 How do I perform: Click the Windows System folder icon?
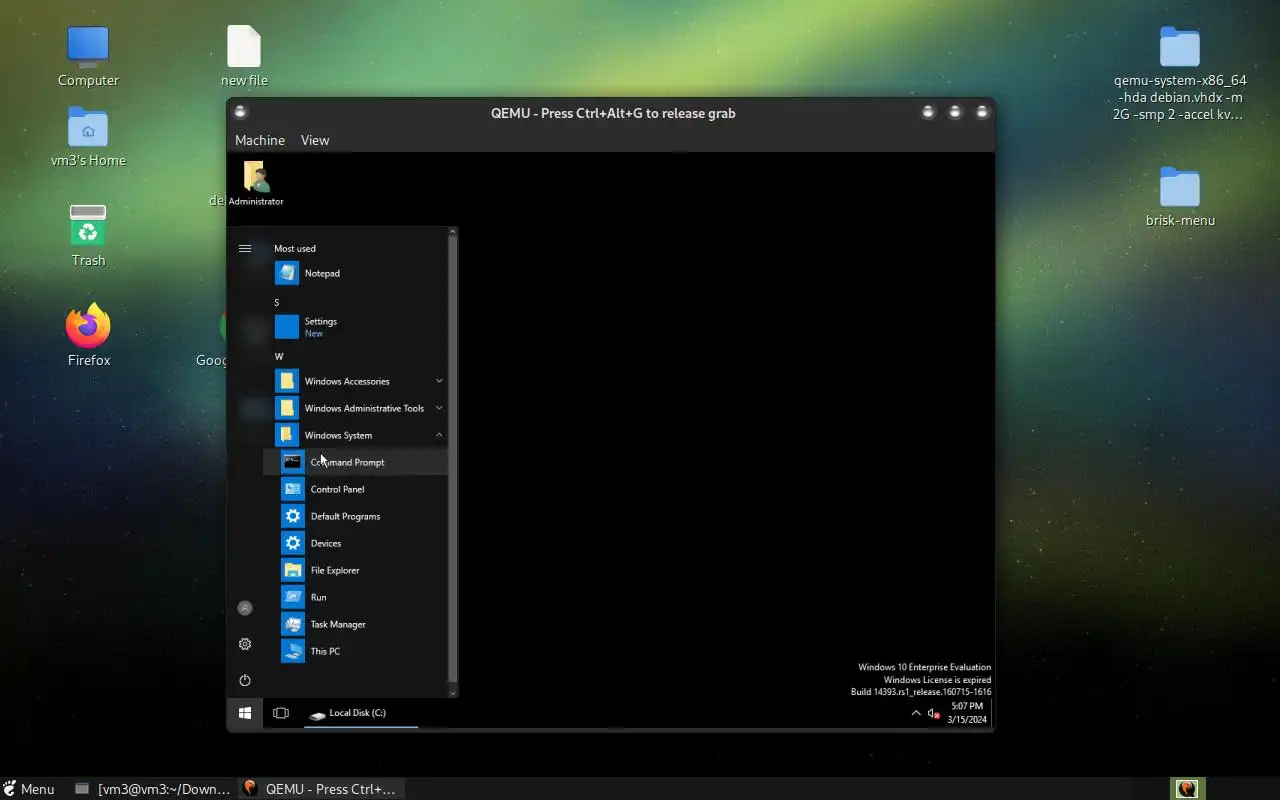tap(287, 435)
